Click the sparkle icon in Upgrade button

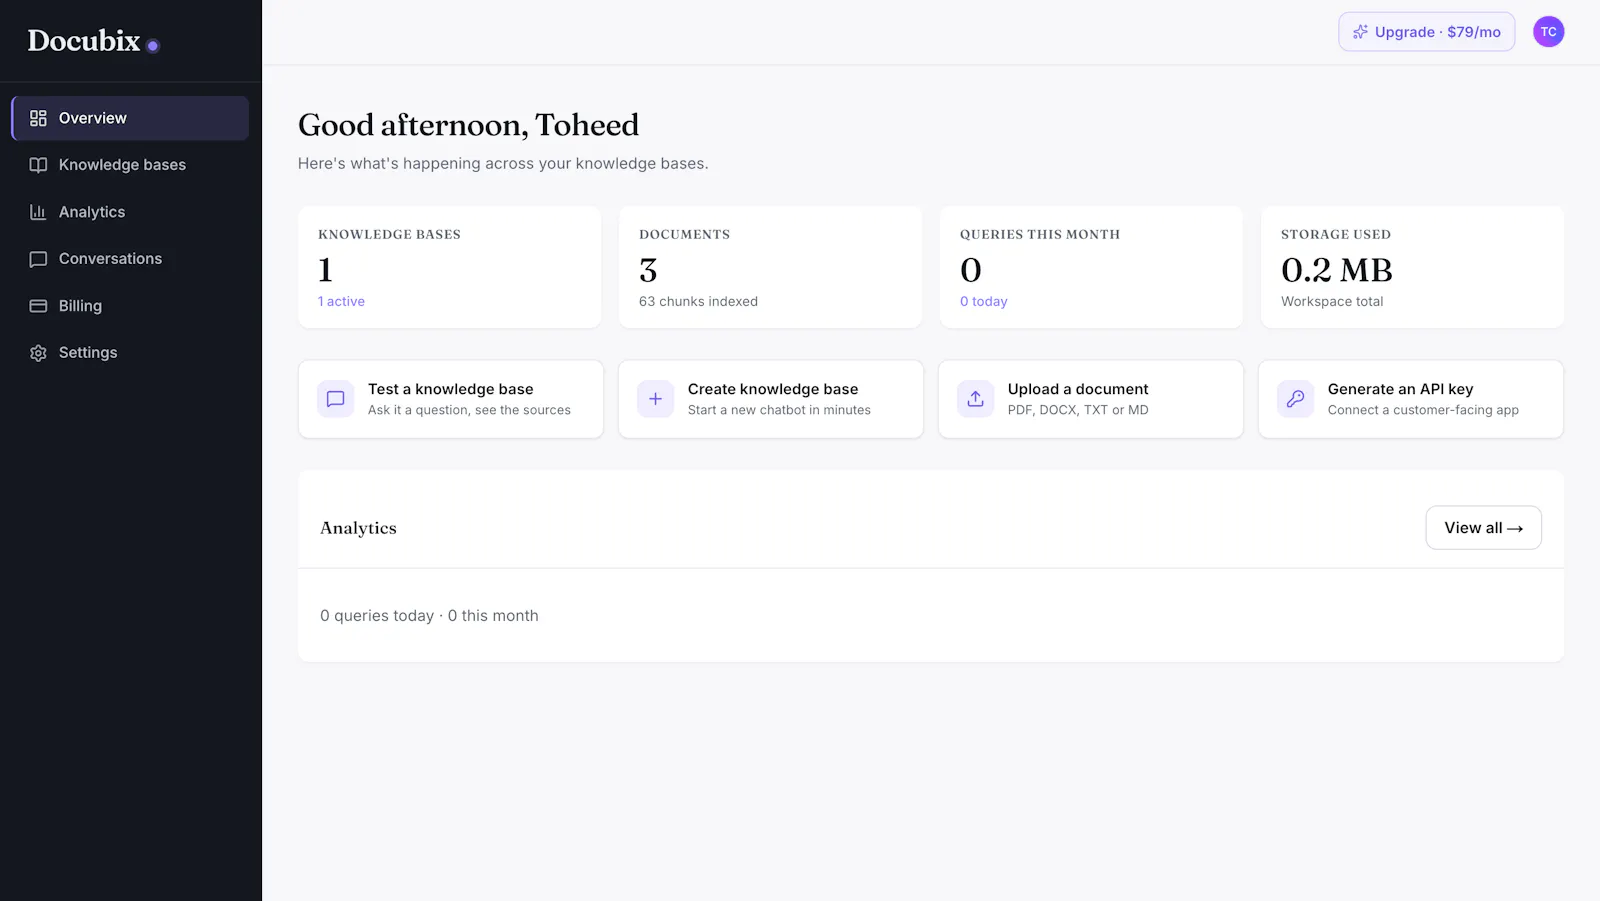click(1360, 32)
